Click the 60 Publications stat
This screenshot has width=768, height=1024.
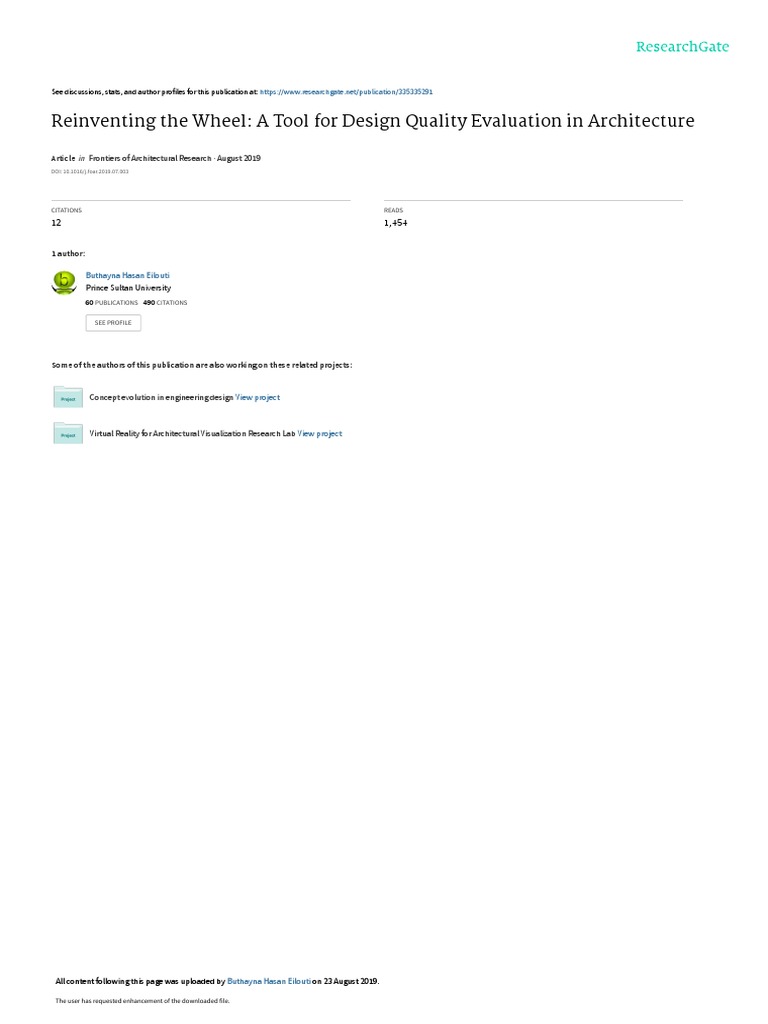click(x=112, y=303)
